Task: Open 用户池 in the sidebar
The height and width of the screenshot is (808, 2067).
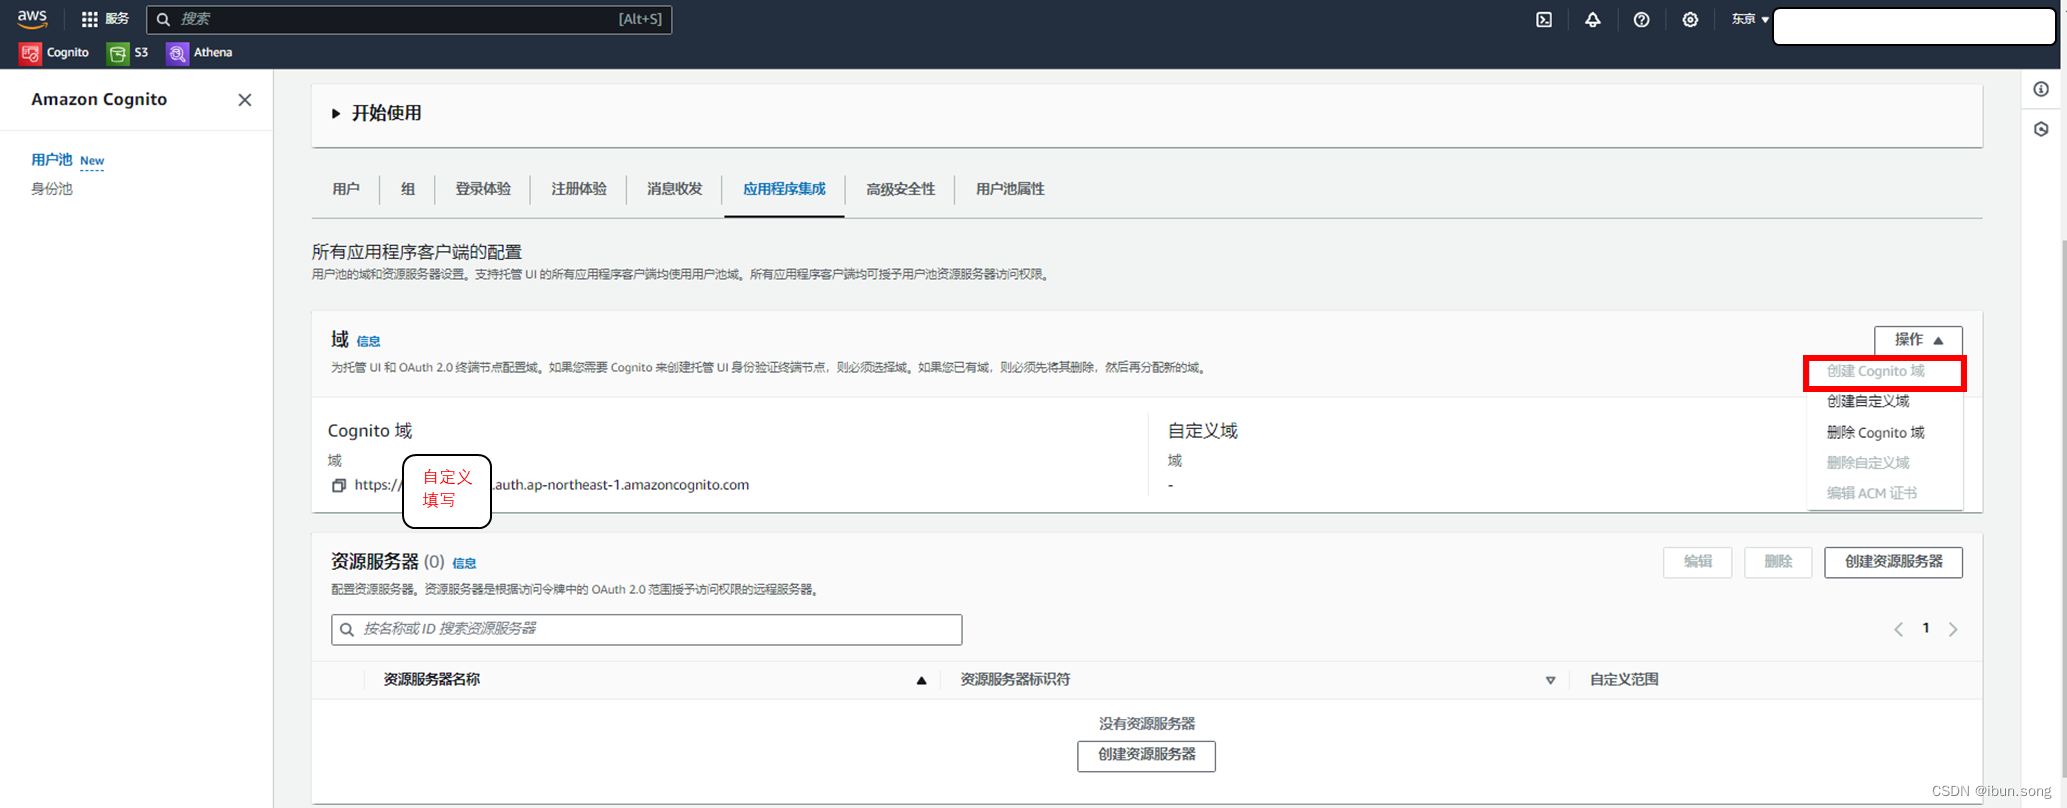Action: tap(52, 159)
